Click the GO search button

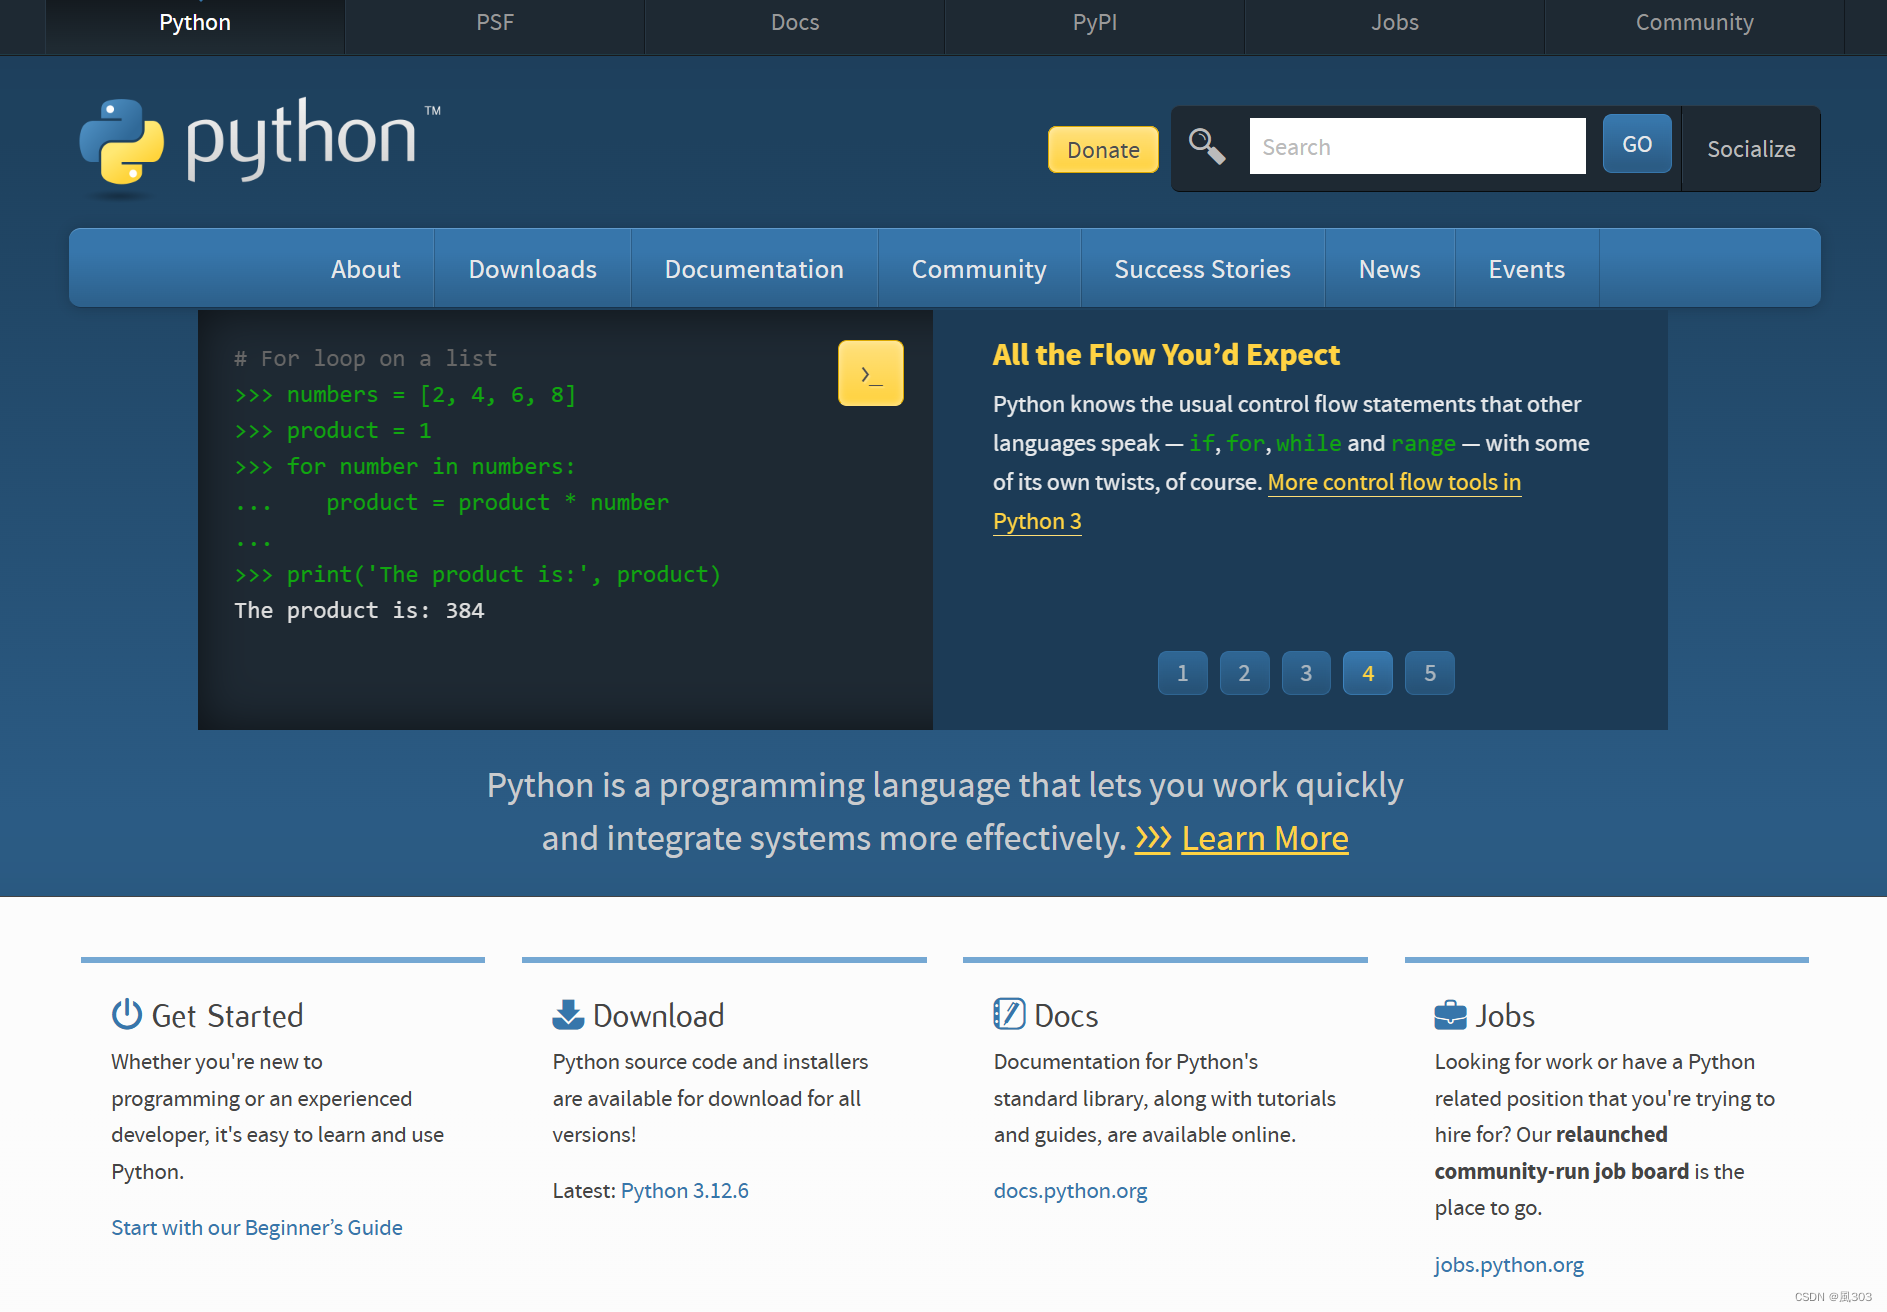click(1637, 144)
